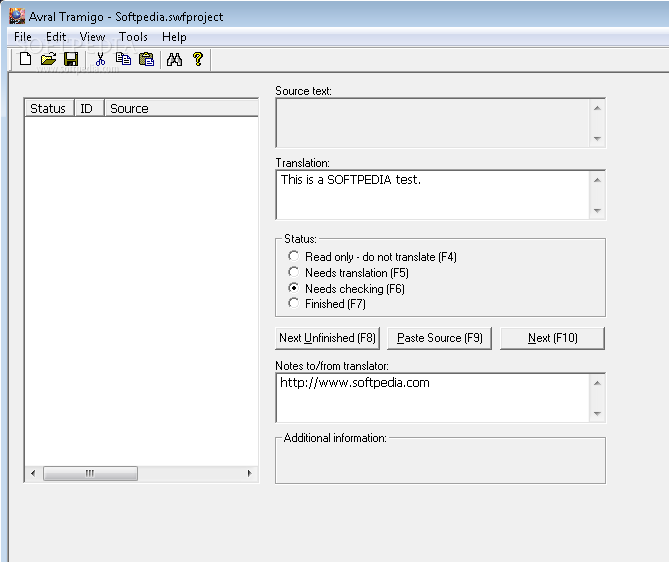Viewport: 669px width, 562px height.
Task: Click the text "http://www.softpedia.com"
Action: [x=355, y=383]
